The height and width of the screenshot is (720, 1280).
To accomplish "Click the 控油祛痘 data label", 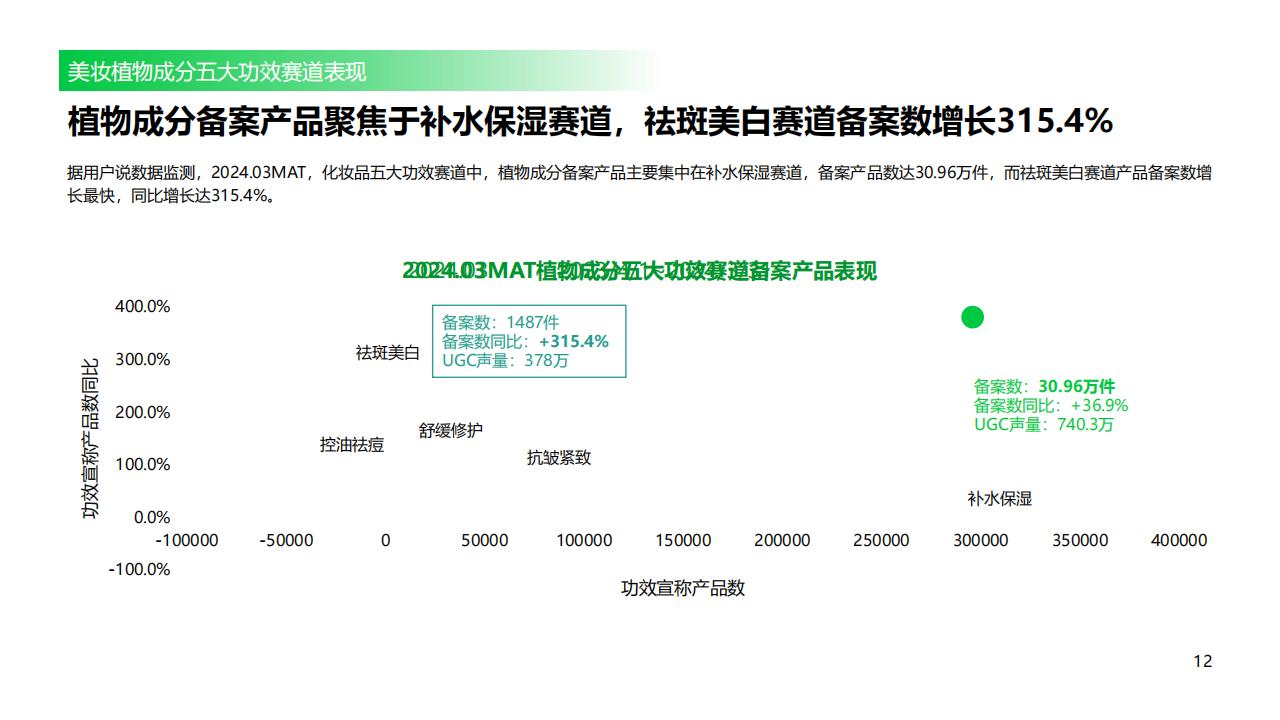I will pyautogui.click(x=352, y=445).
